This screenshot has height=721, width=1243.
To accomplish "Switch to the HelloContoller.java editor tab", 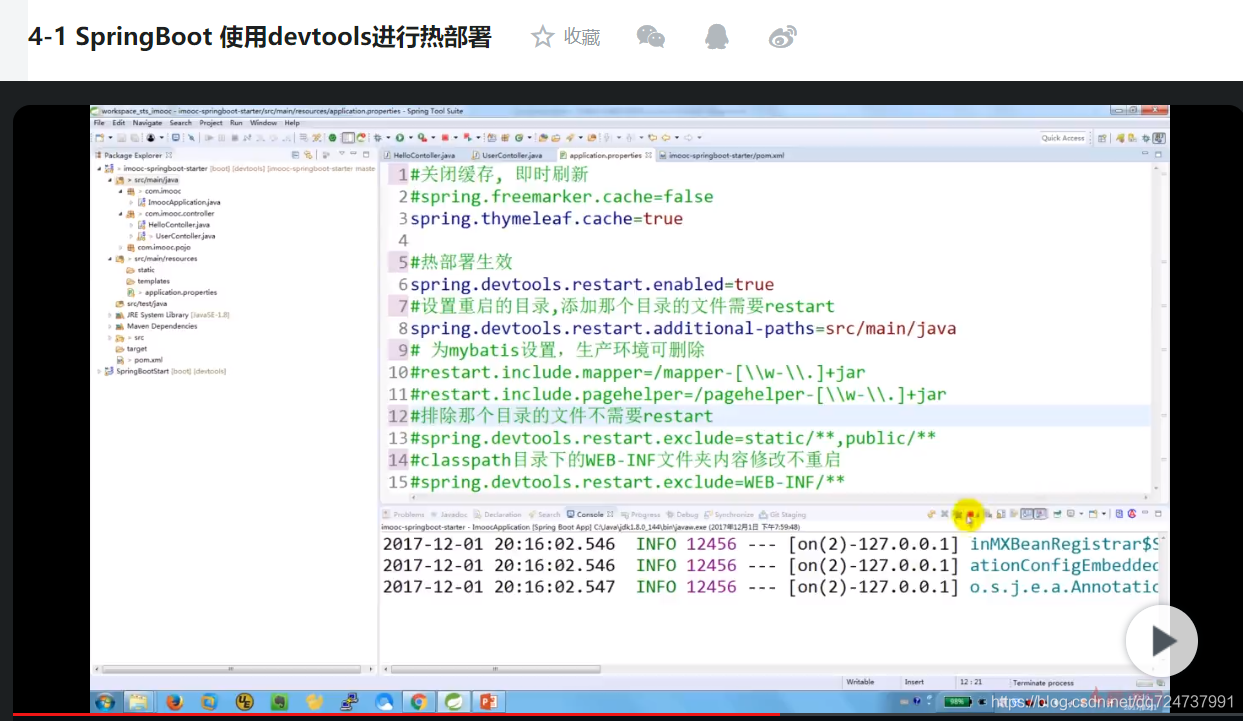I will tap(420, 155).
